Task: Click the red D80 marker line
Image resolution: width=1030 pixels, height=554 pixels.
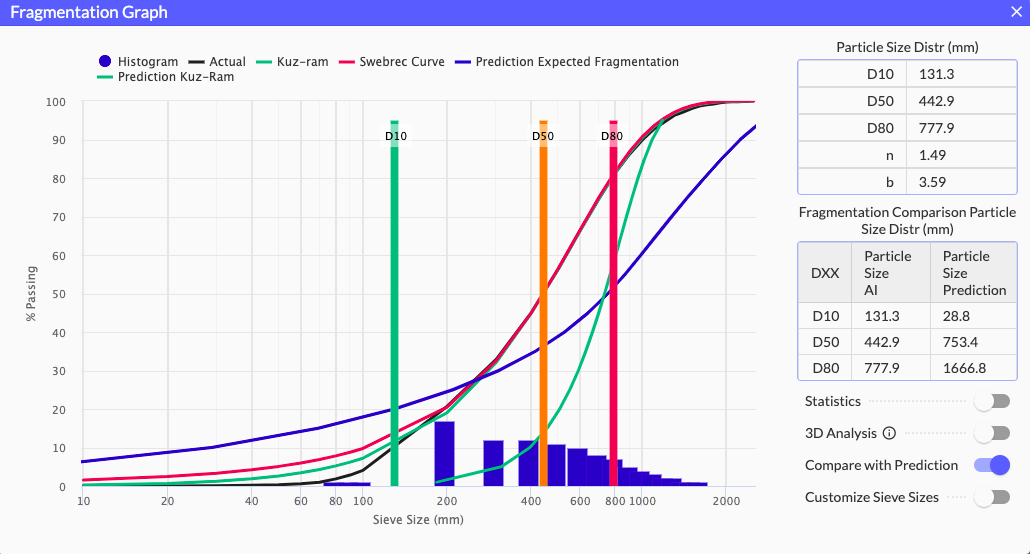Action: 613,300
